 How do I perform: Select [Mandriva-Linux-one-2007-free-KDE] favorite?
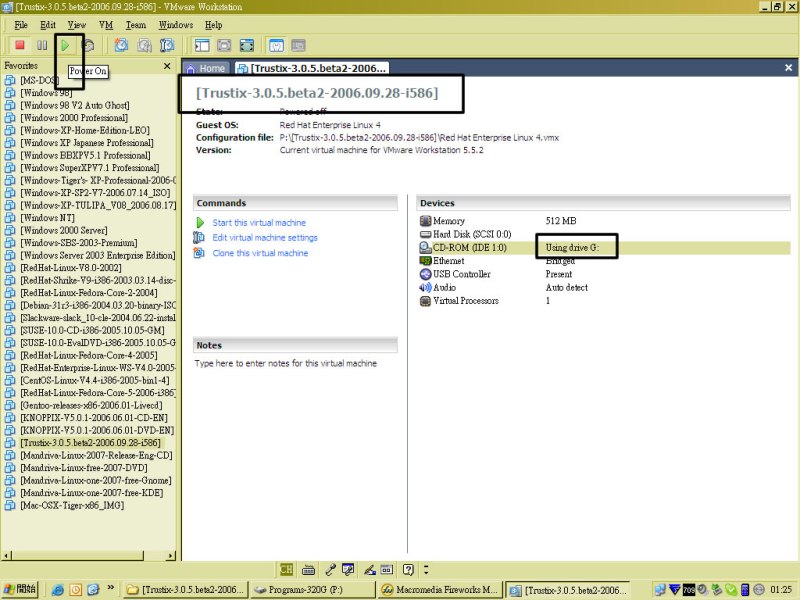tap(92, 493)
